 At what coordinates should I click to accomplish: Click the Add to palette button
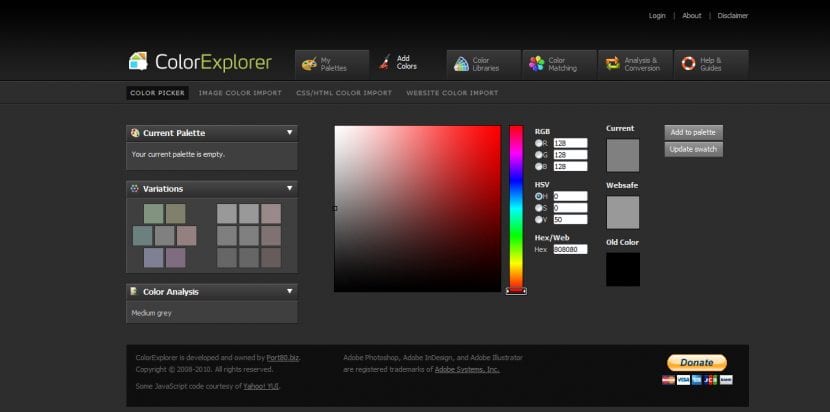693,132
